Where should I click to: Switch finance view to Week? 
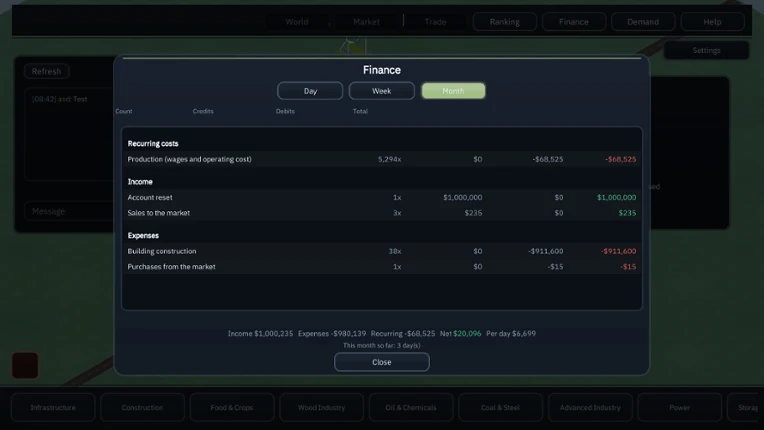(382, 91)
